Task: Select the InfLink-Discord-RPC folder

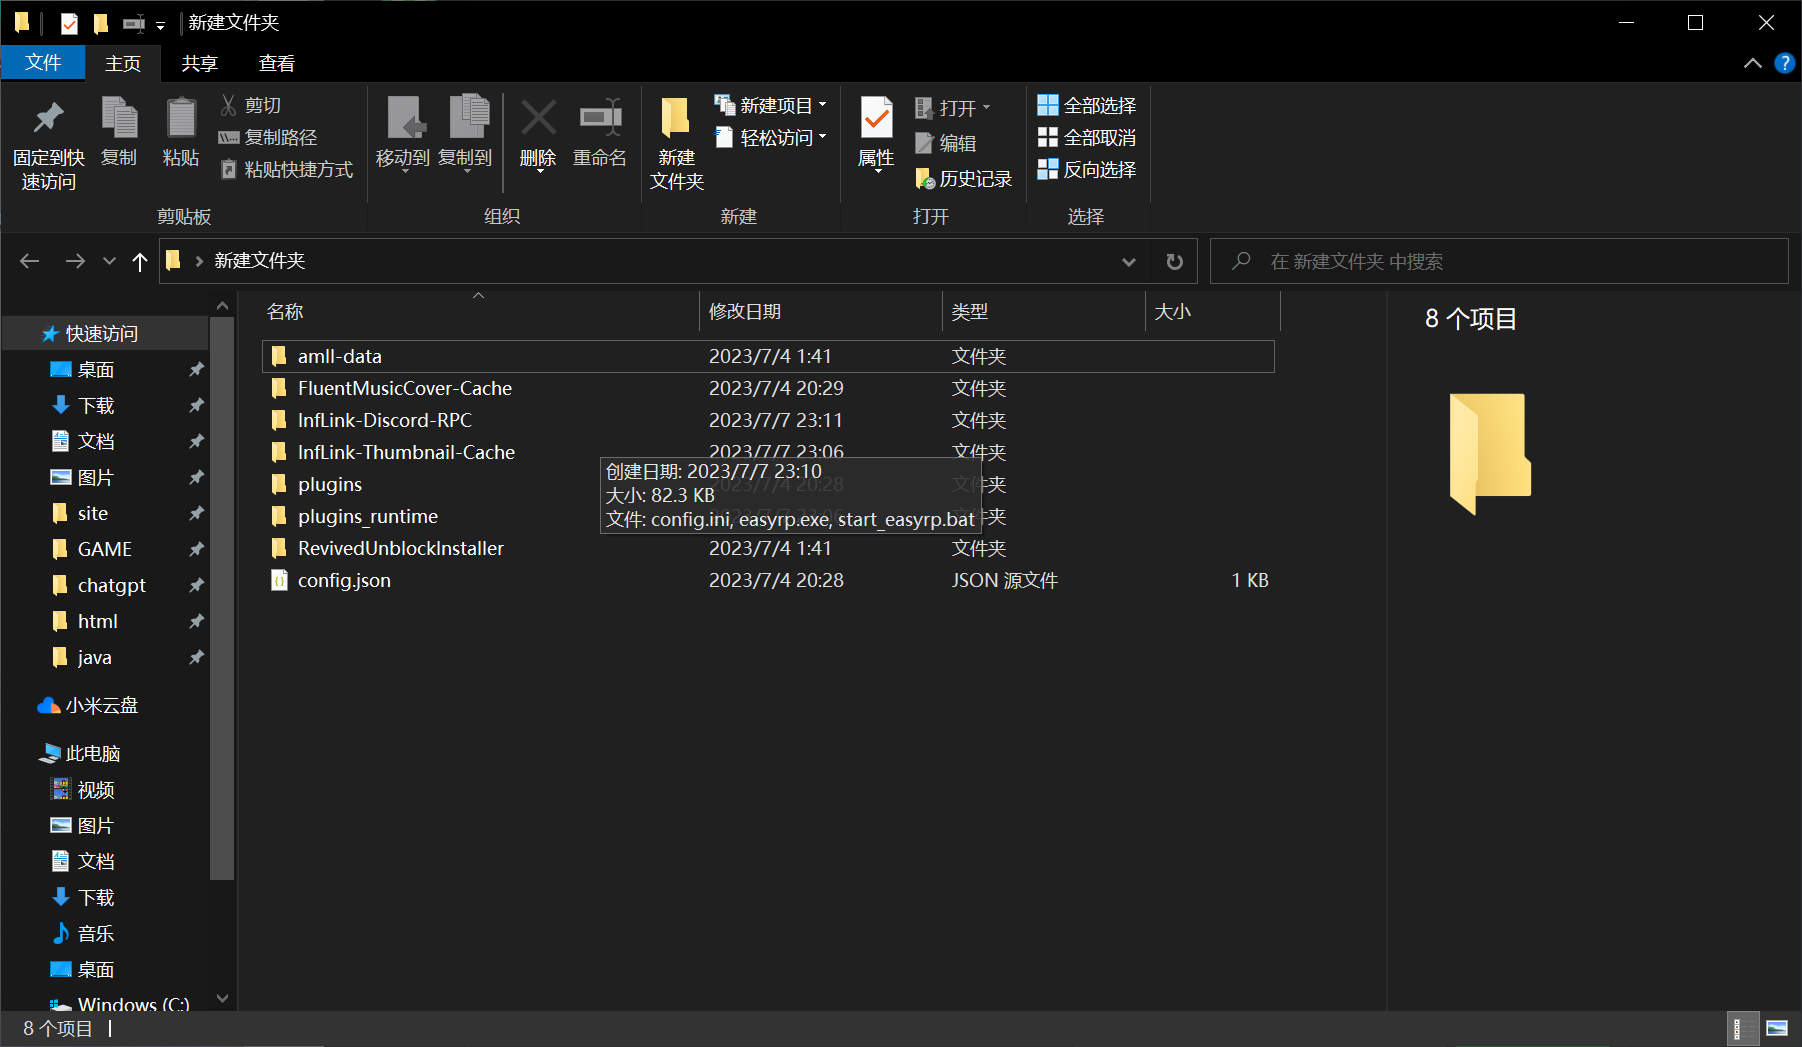Action: click(768, 420)
